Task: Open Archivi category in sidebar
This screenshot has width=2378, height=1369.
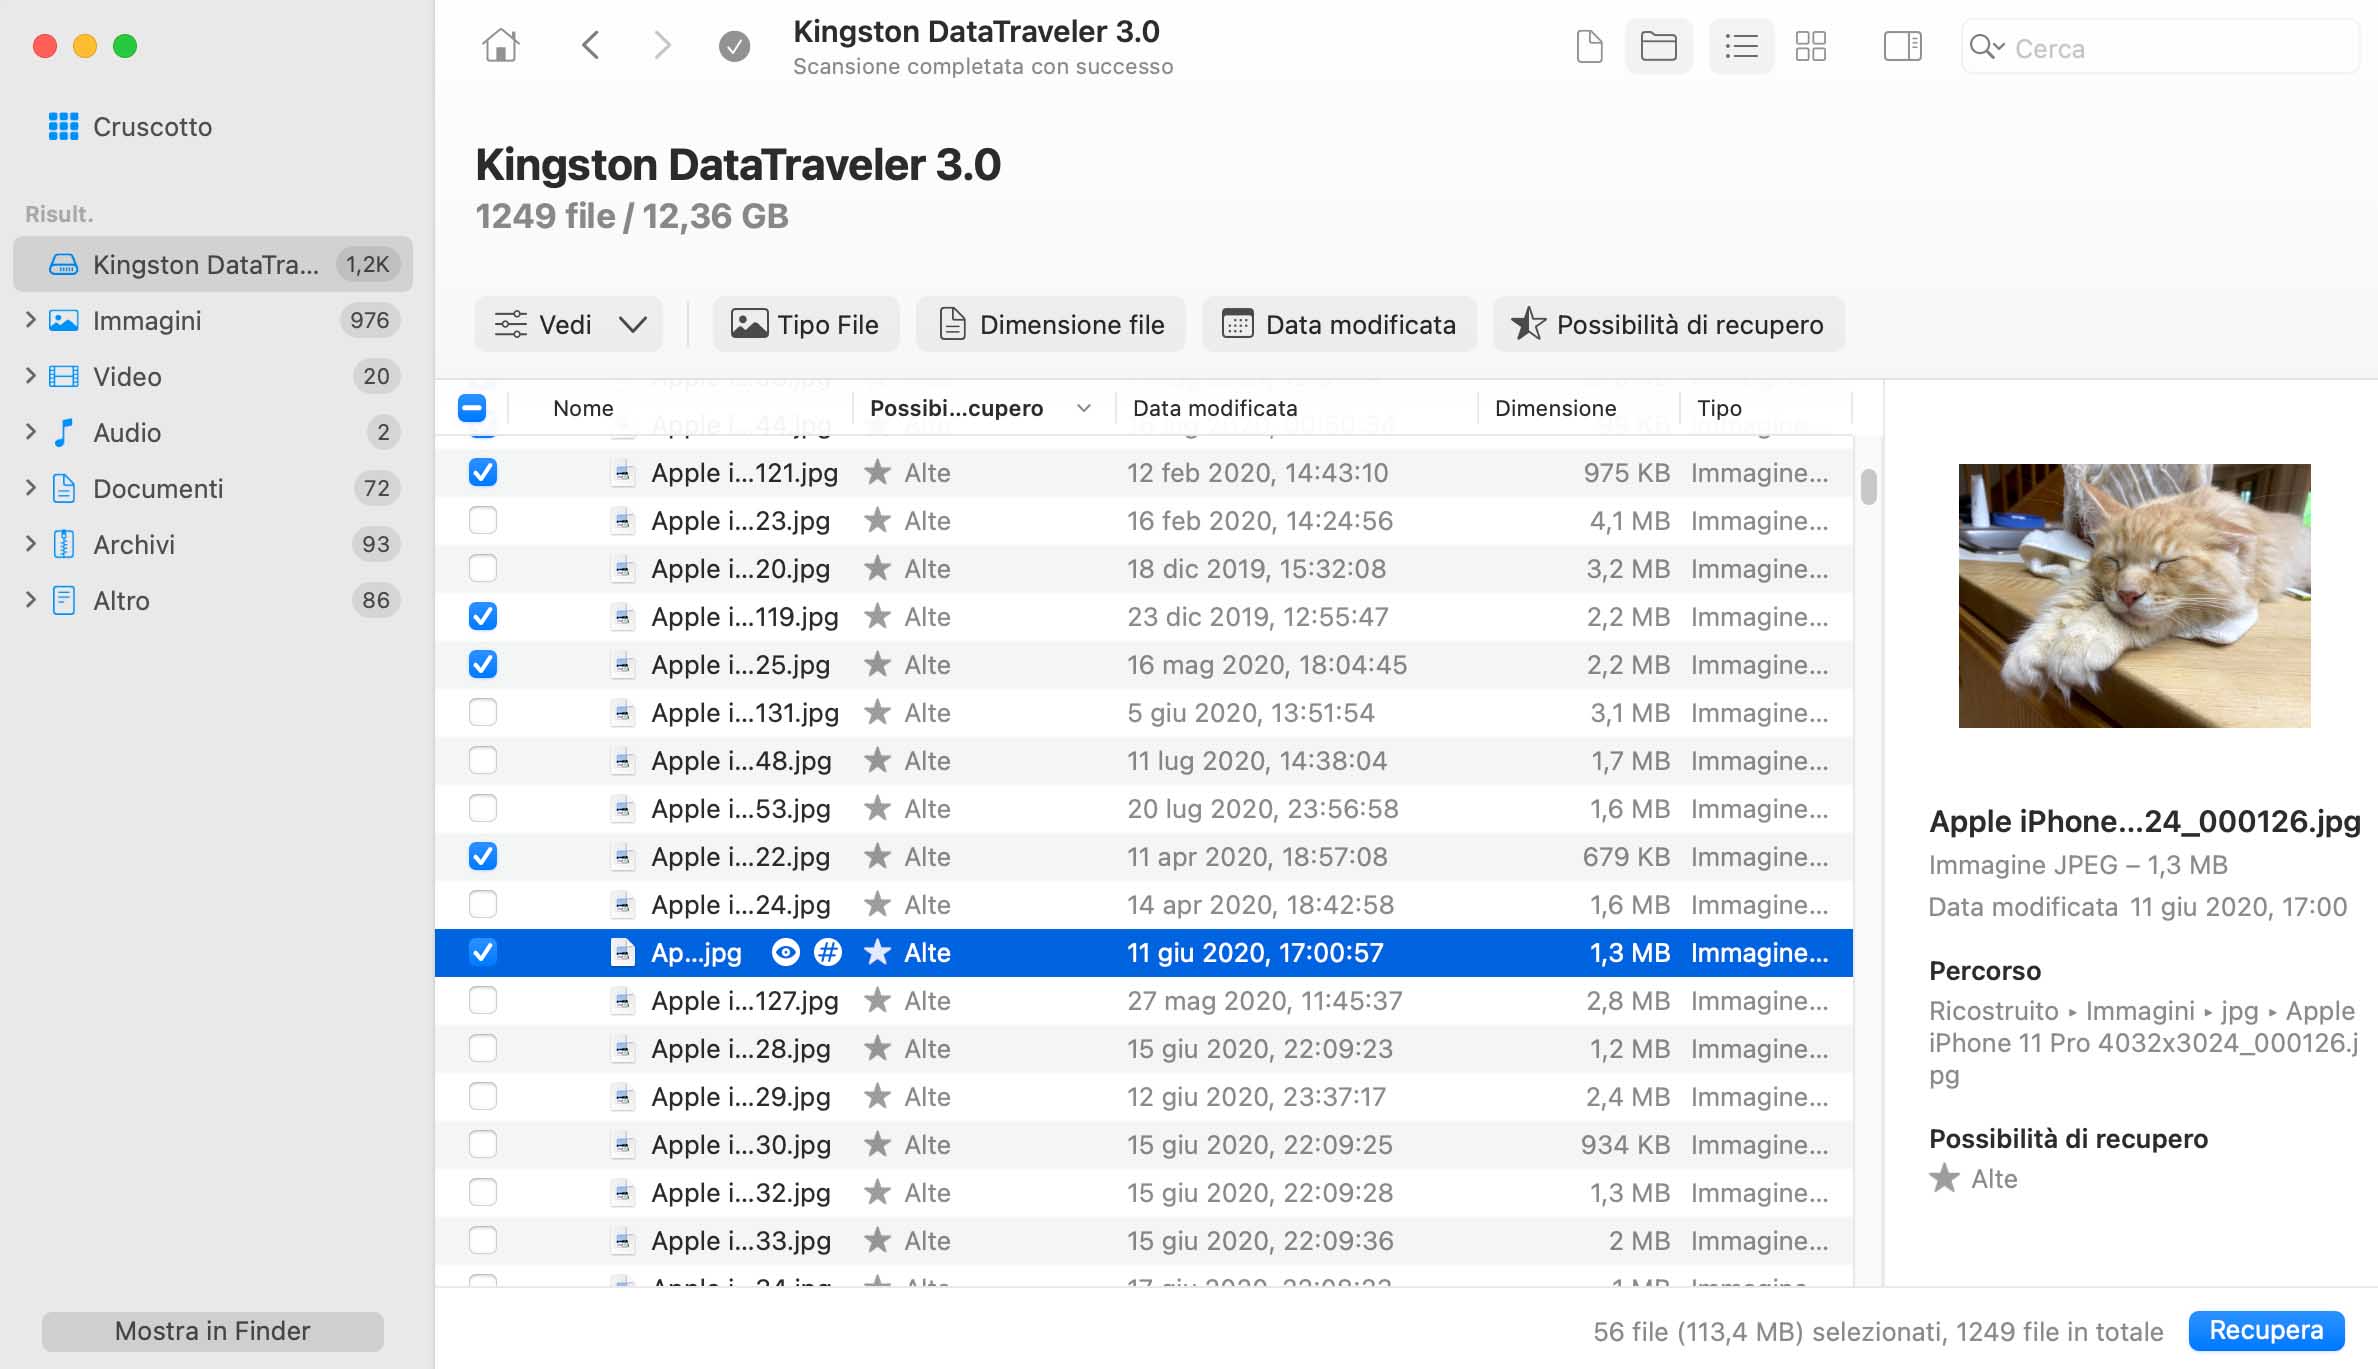Action: tap(213, 544)
